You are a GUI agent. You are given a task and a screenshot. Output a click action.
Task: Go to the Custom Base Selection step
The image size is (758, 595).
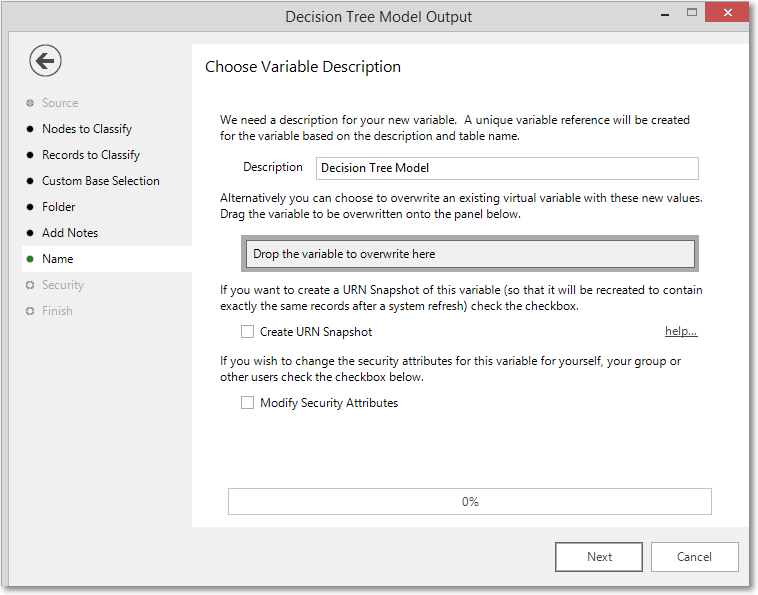(101, 181)
